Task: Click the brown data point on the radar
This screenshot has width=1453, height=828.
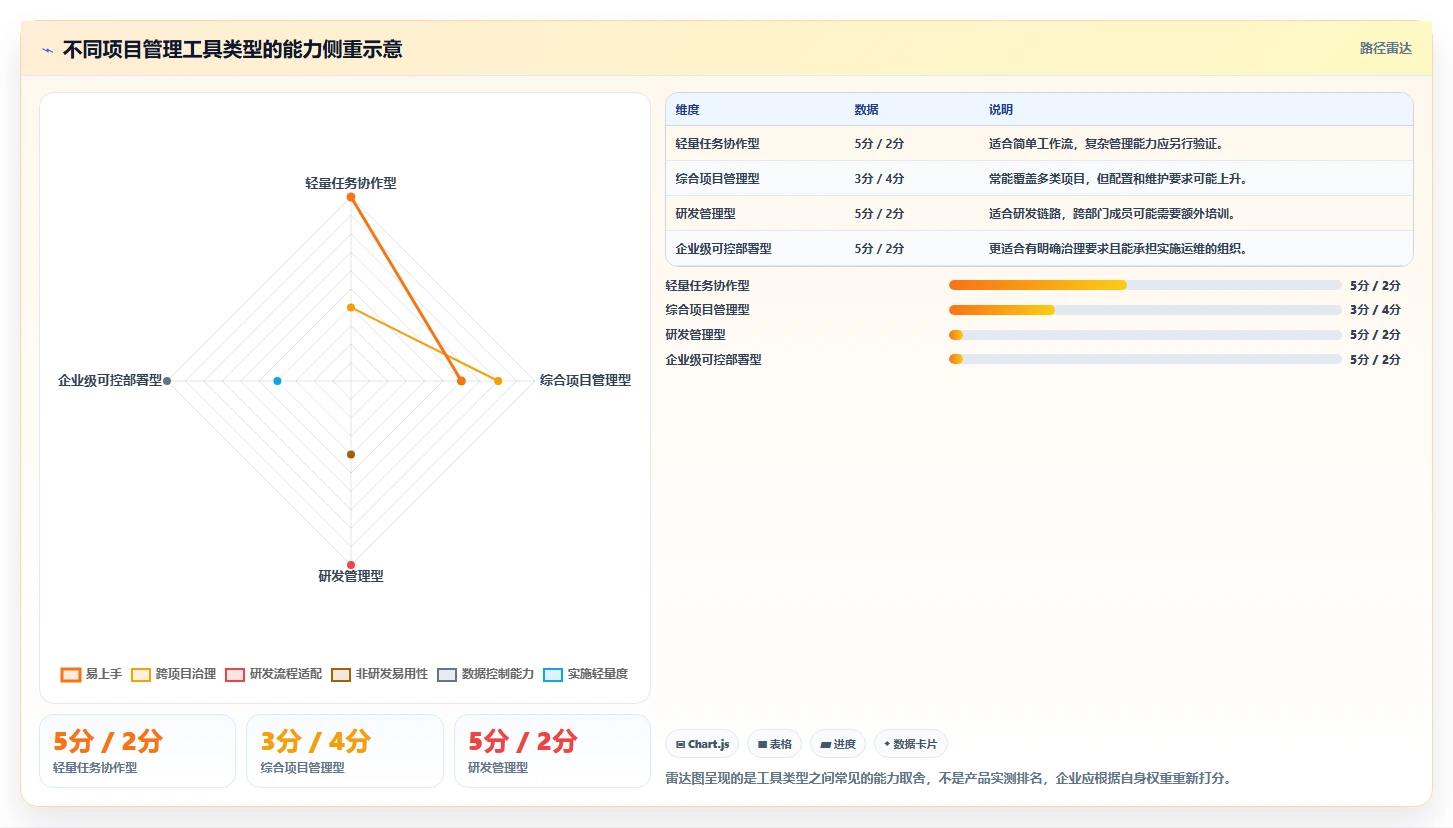Action: click(x=351, y=455)
